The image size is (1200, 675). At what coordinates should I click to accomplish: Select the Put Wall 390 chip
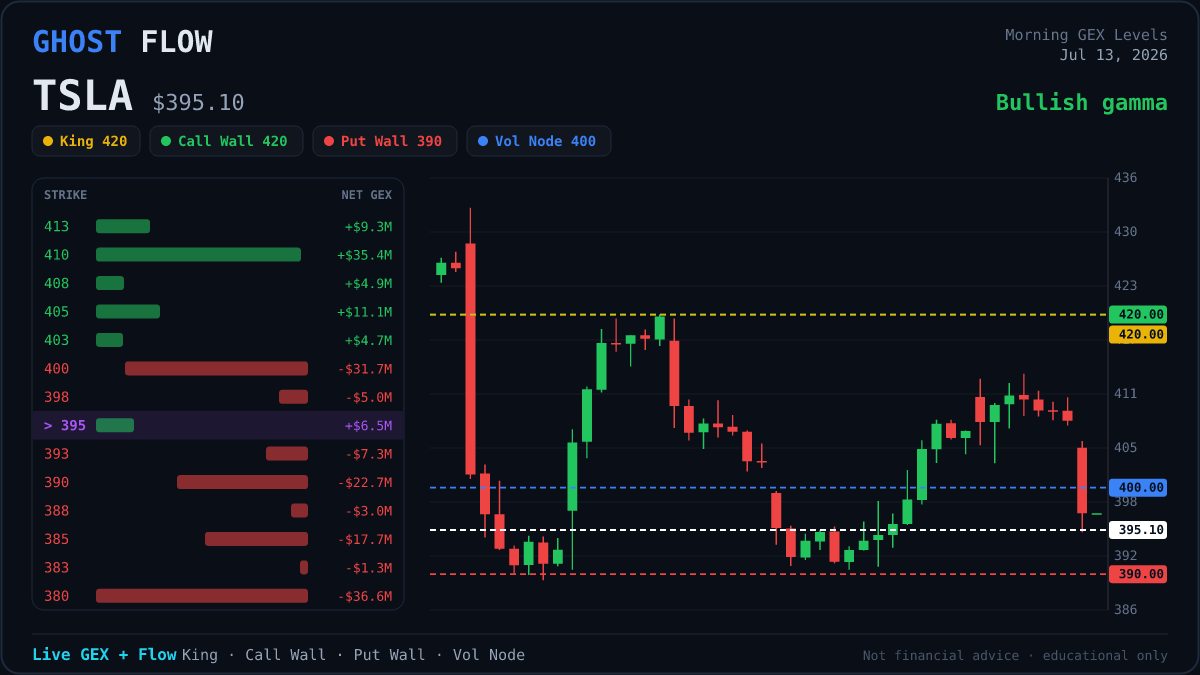(385, 141)
